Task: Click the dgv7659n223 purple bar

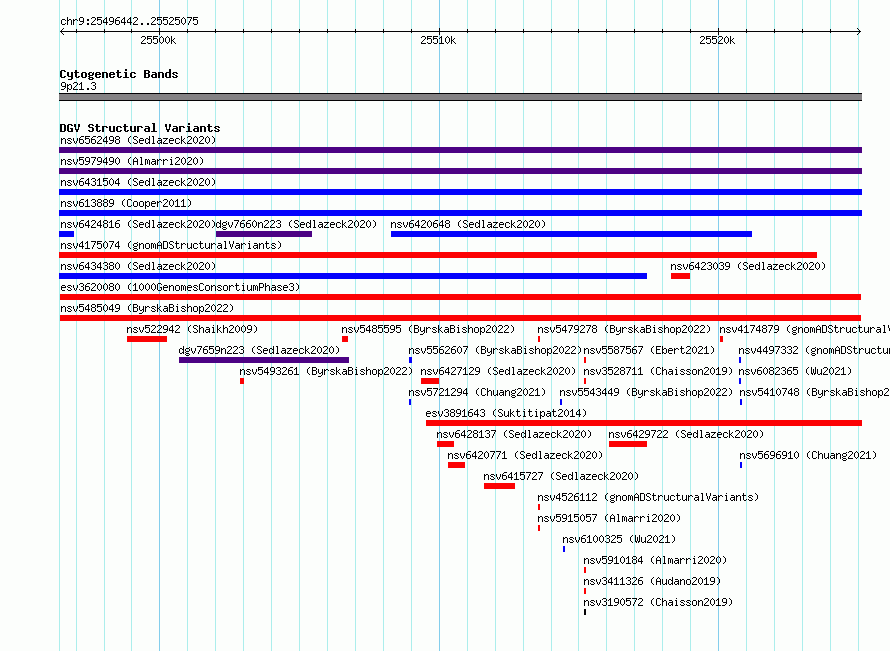Action: (x=264, y=360)
